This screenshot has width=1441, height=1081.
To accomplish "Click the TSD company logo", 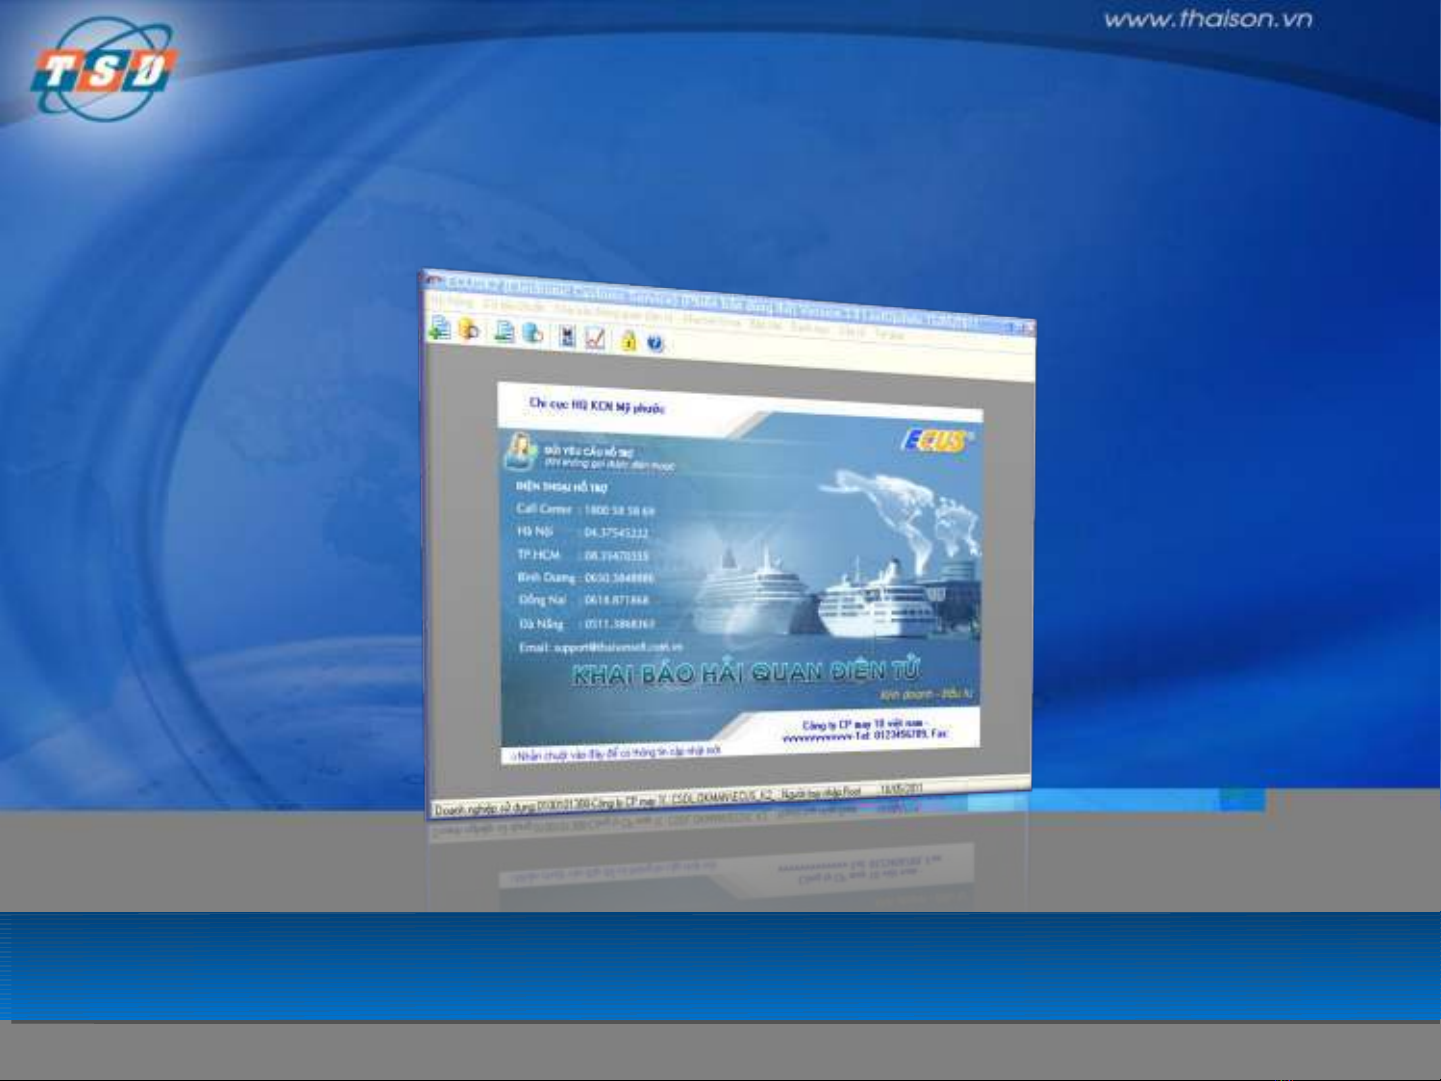I will (x=103, y=72).
